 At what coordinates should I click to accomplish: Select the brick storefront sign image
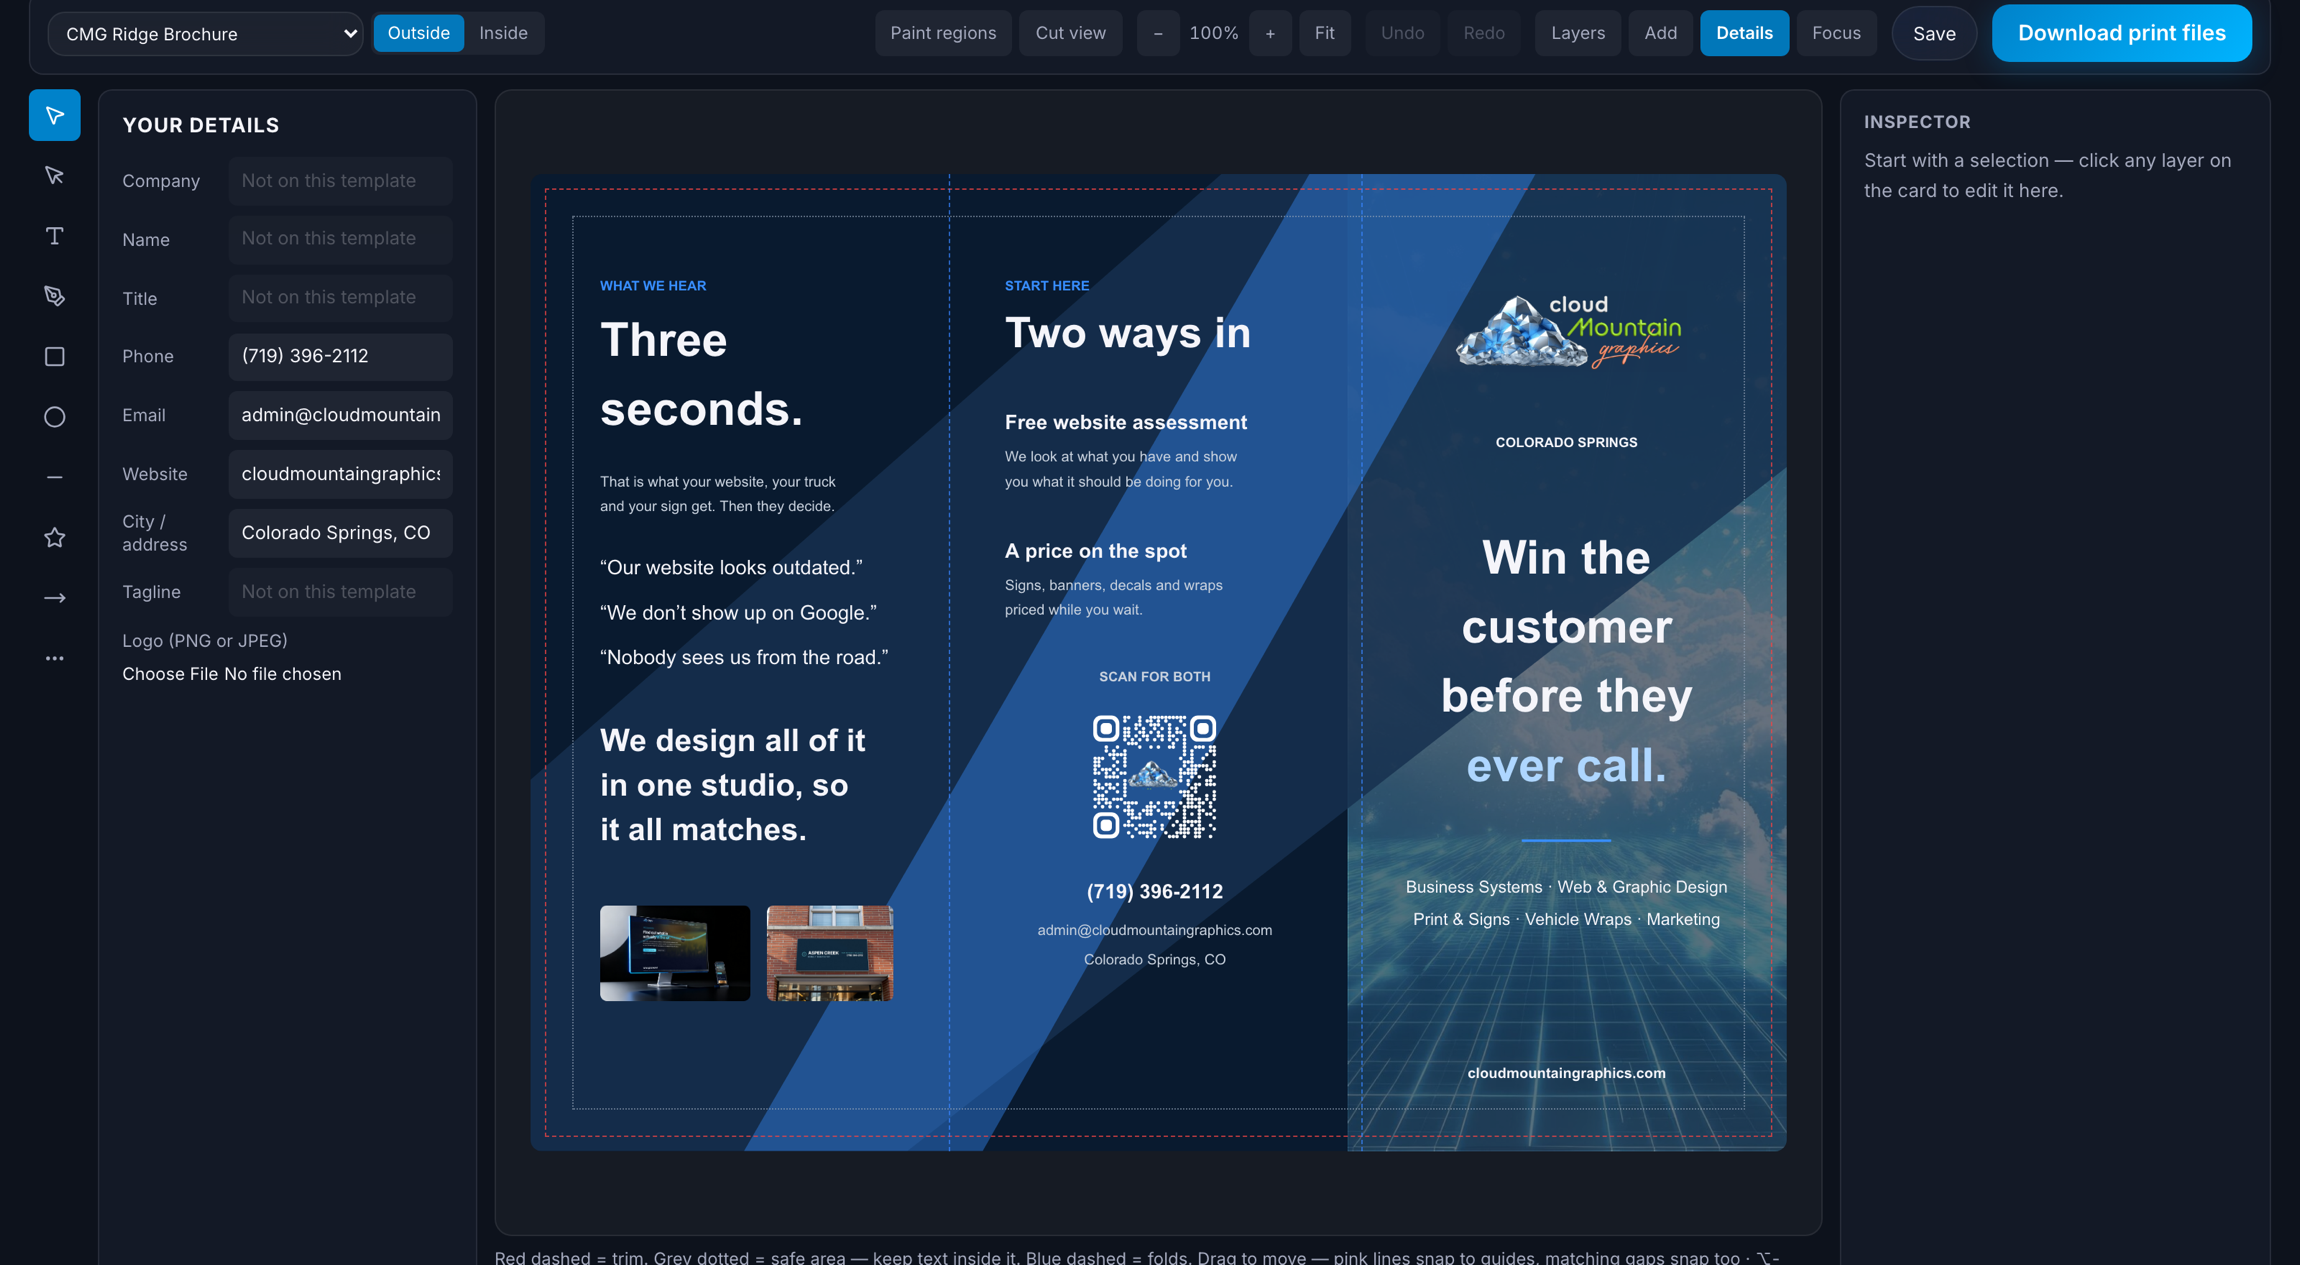830,953
